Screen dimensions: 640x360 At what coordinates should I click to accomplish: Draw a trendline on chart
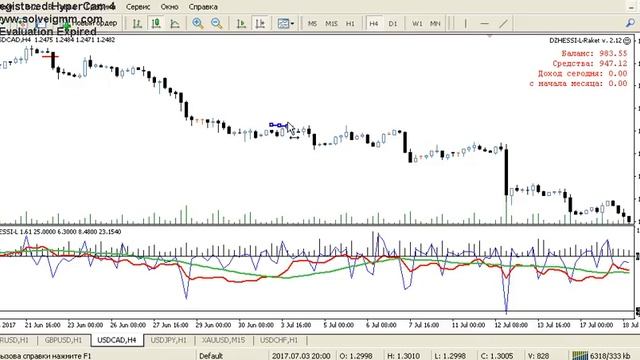pos(503,23)
